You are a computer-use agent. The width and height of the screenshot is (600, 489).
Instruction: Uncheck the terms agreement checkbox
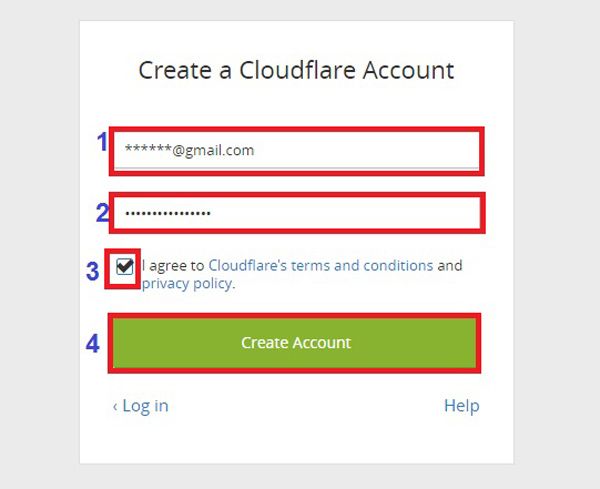tap(125, 266)
